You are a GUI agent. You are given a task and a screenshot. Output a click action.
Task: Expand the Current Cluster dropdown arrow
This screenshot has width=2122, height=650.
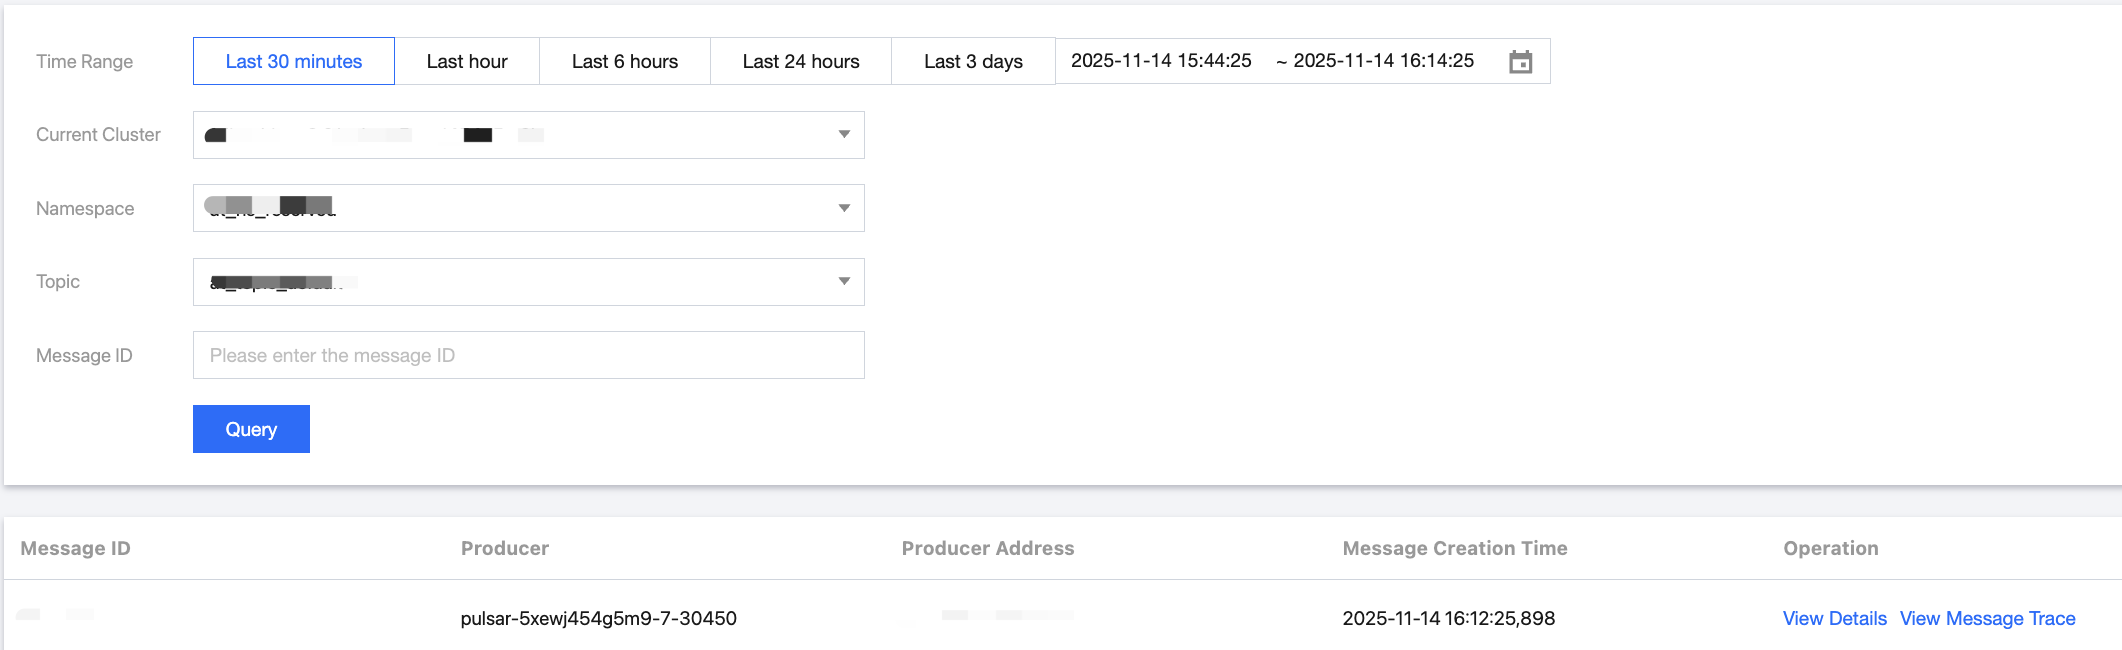click(844, 135)
